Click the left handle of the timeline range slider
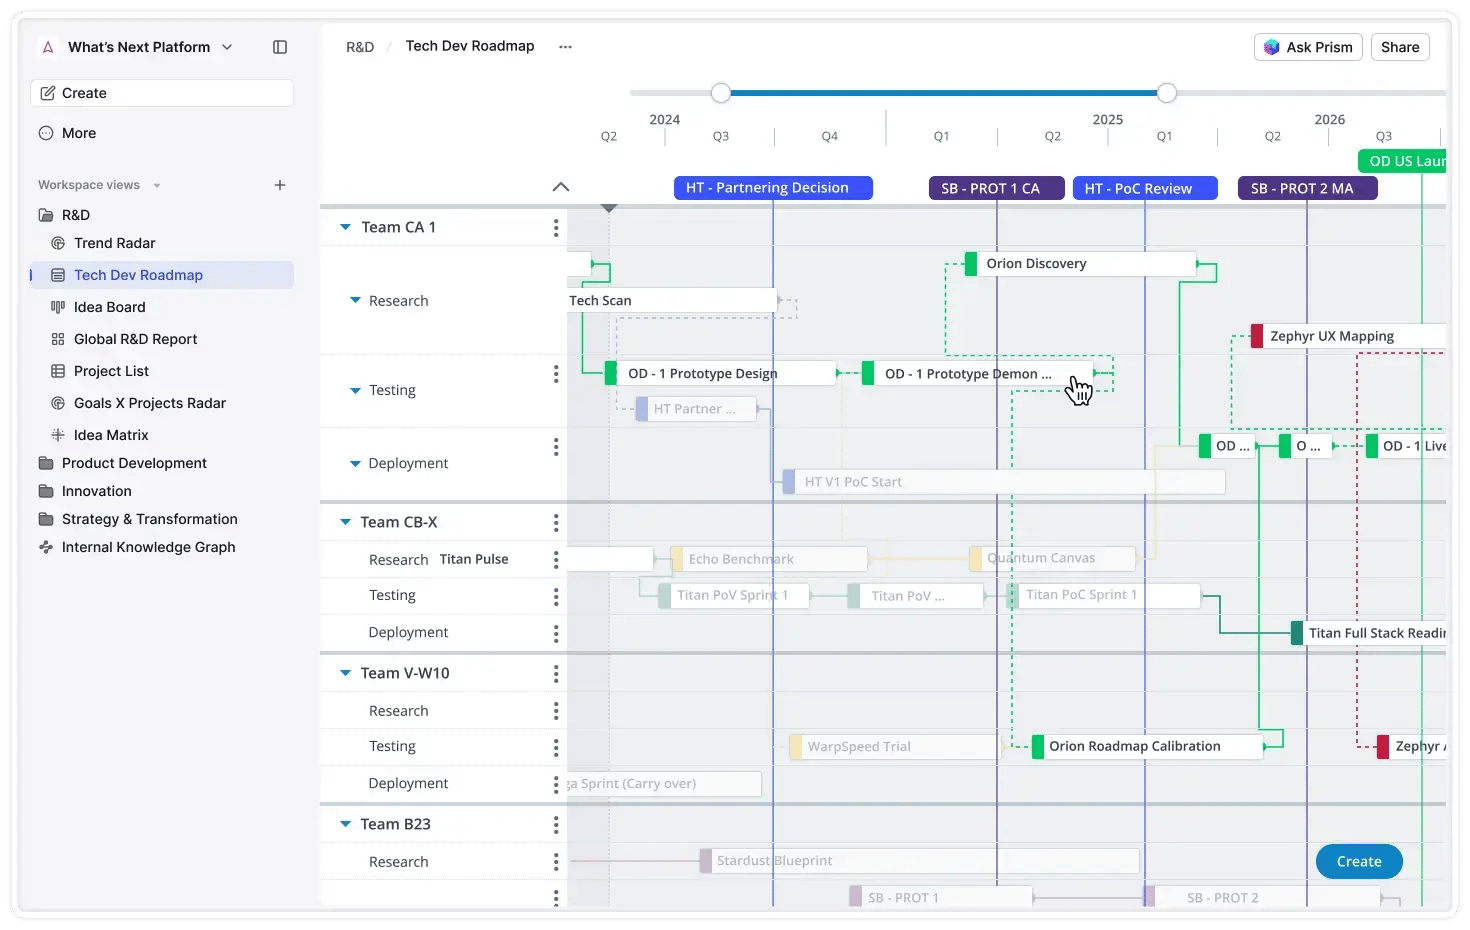Image resolution: width=1470 pixels, height=930 pixels. [721, 93]
